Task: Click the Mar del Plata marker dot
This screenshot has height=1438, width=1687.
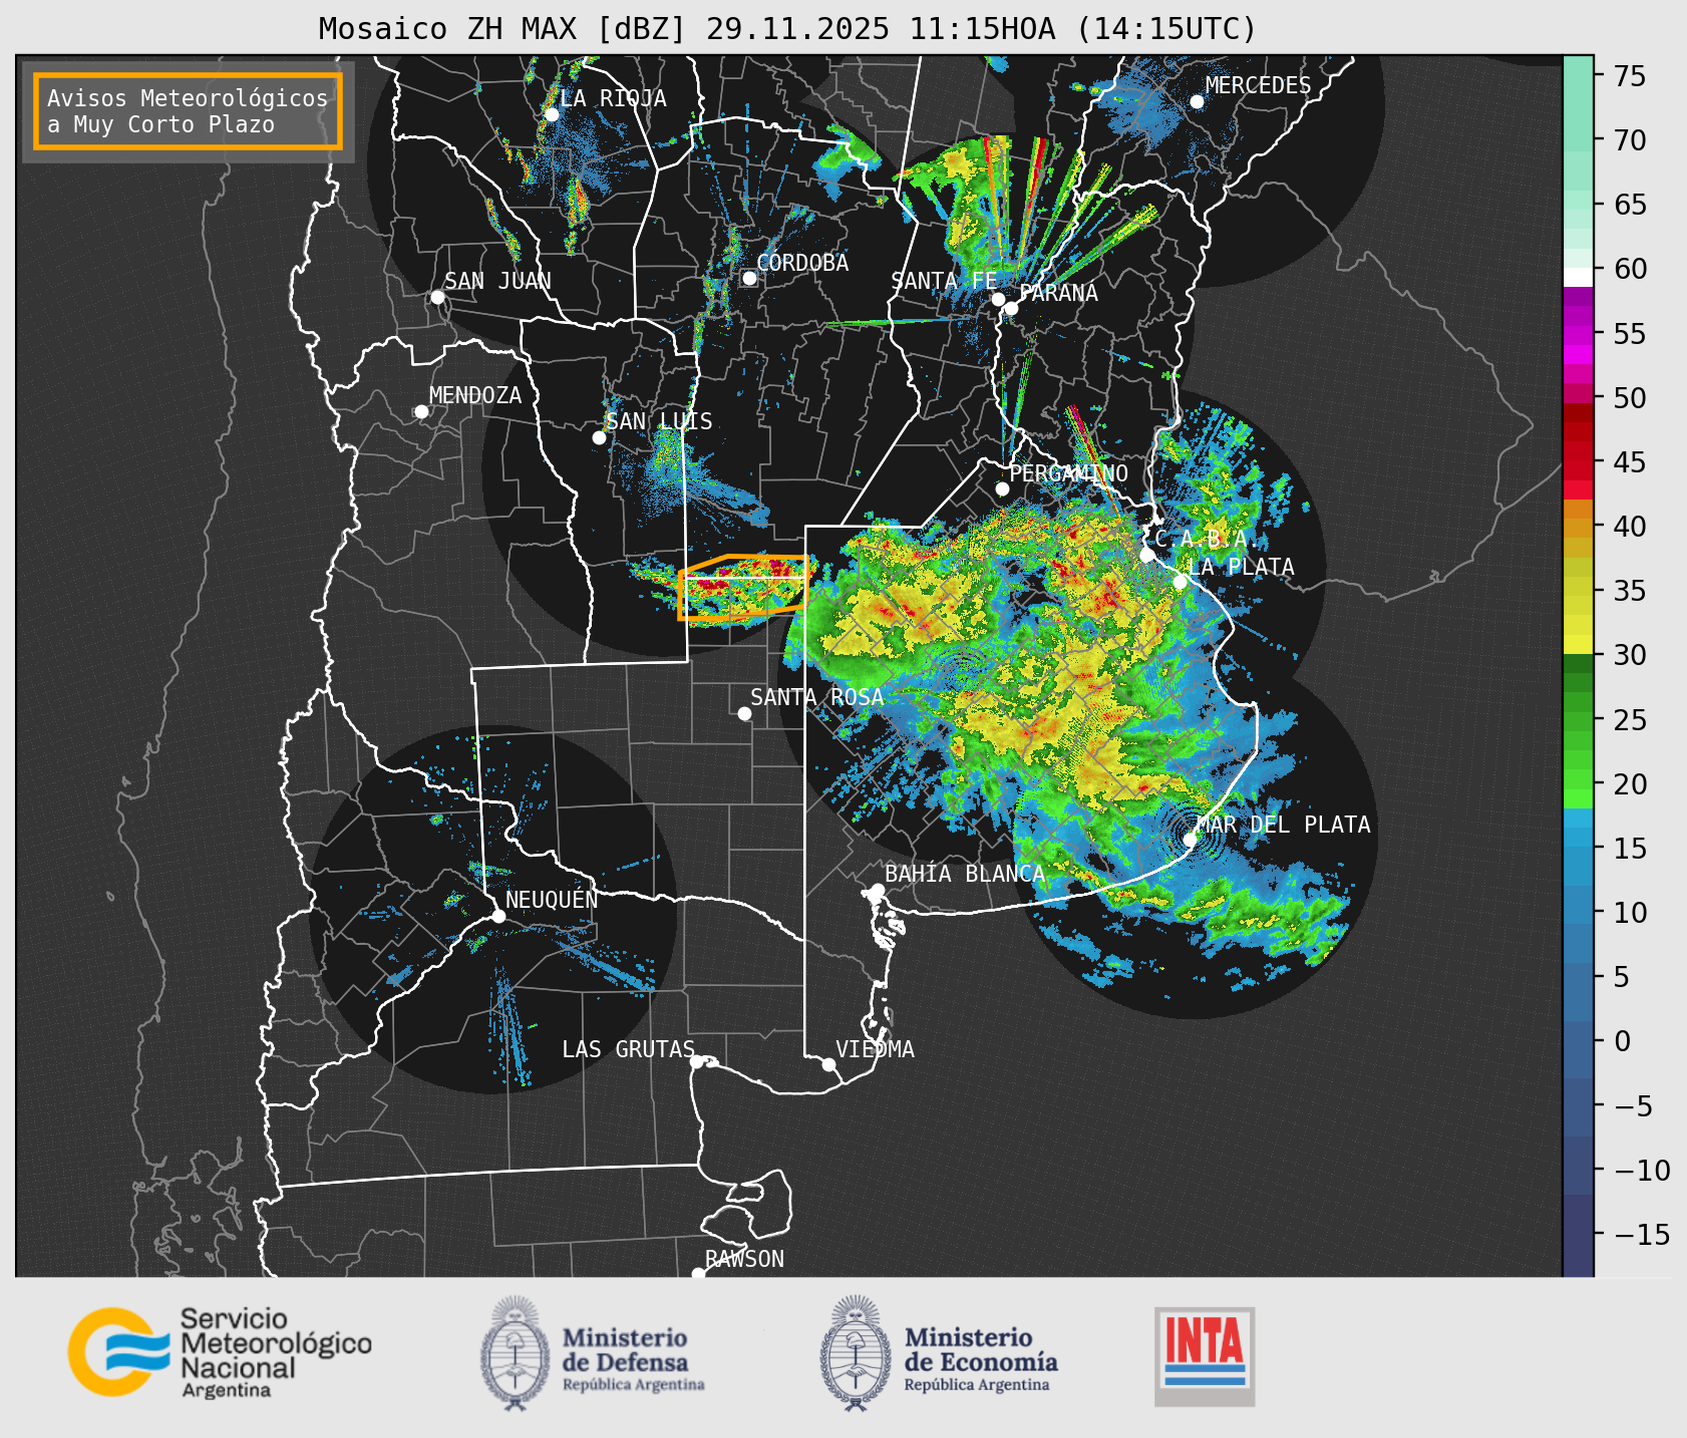Action: pos(1190,839)
